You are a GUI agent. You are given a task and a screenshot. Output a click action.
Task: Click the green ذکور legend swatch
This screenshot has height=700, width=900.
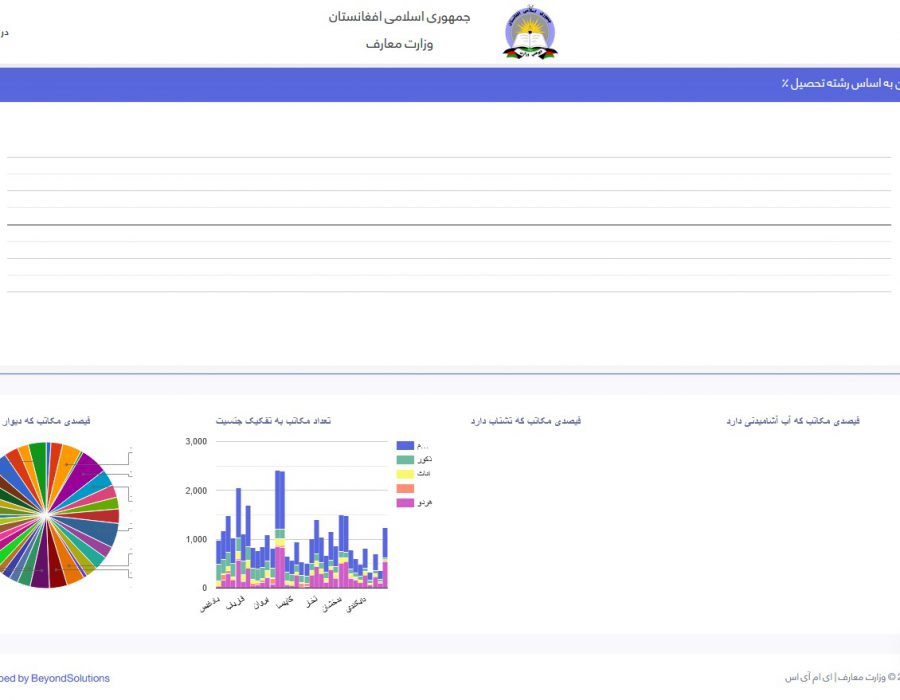click(405, 459)
